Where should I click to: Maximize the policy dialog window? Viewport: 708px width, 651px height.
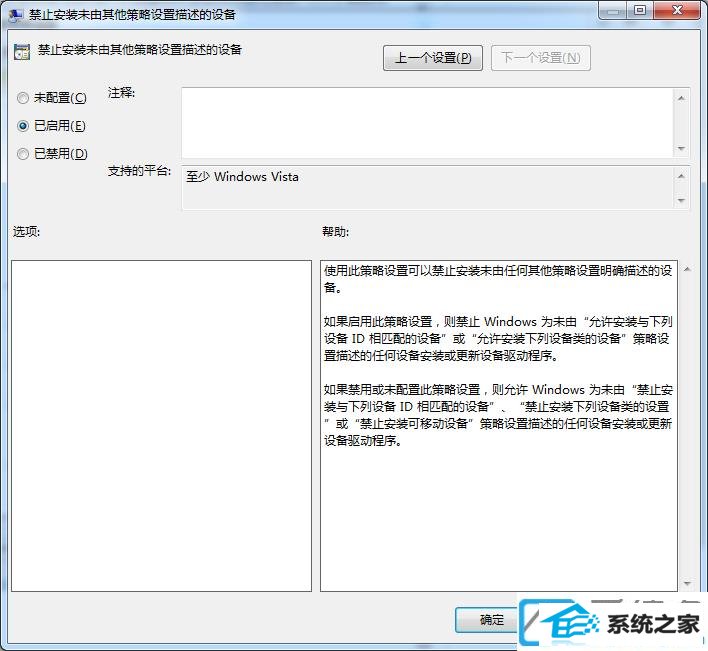click(x=640, y=10)
